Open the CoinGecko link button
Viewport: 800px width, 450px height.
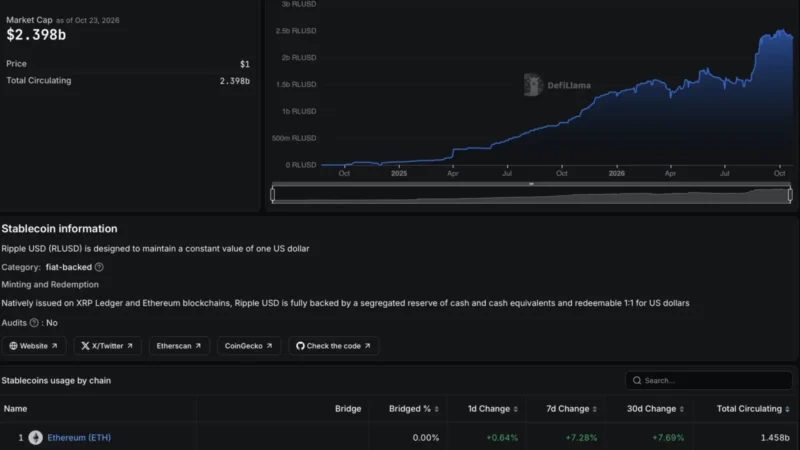coord(248,346)
